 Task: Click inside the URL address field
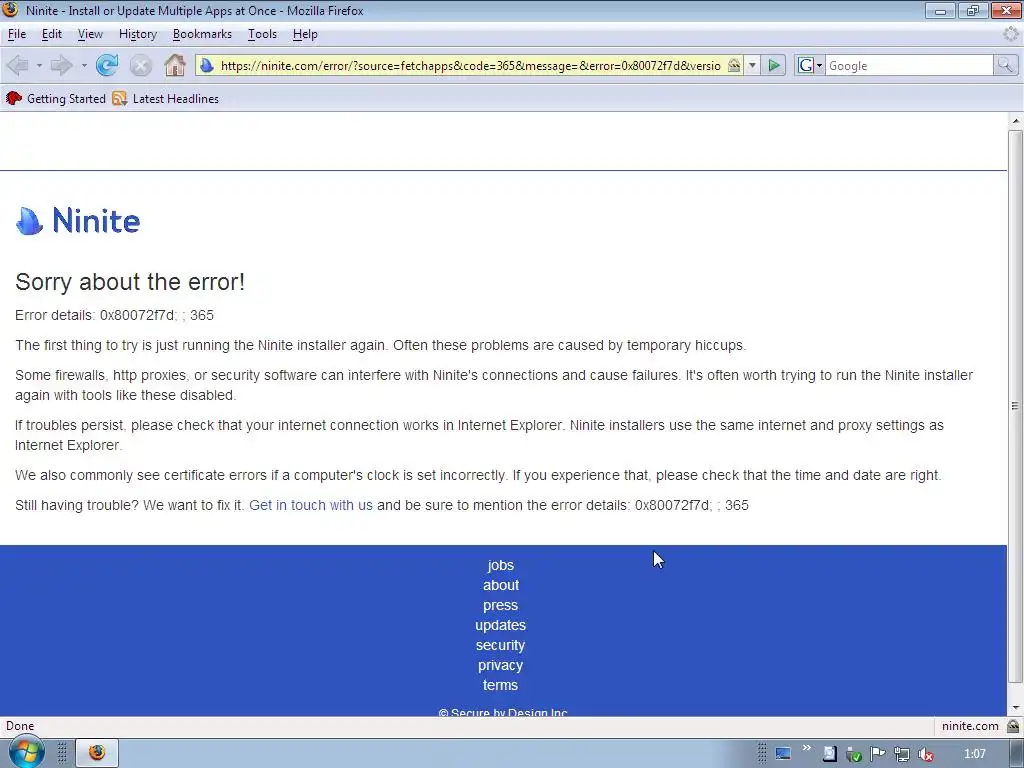(470, 65)
